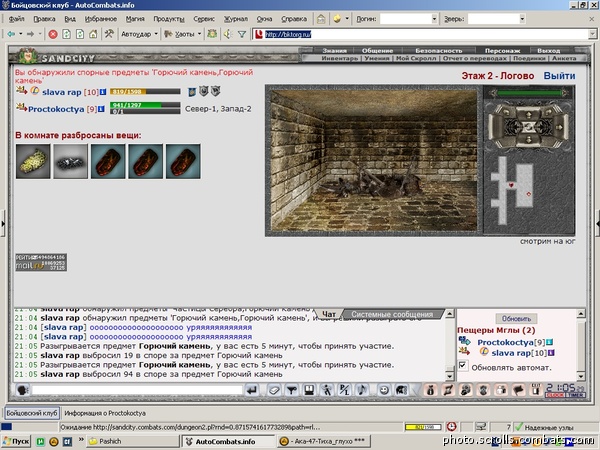Open the Журнал menu

pyautogui.click(x=235, y=19)
